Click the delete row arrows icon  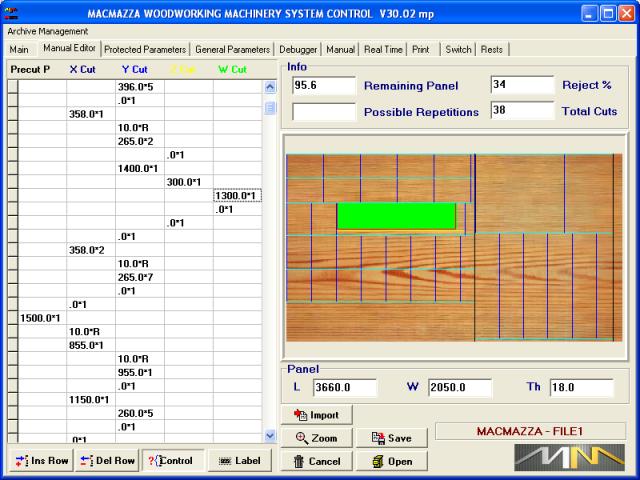pyautogui.click(x=87, y=461)
